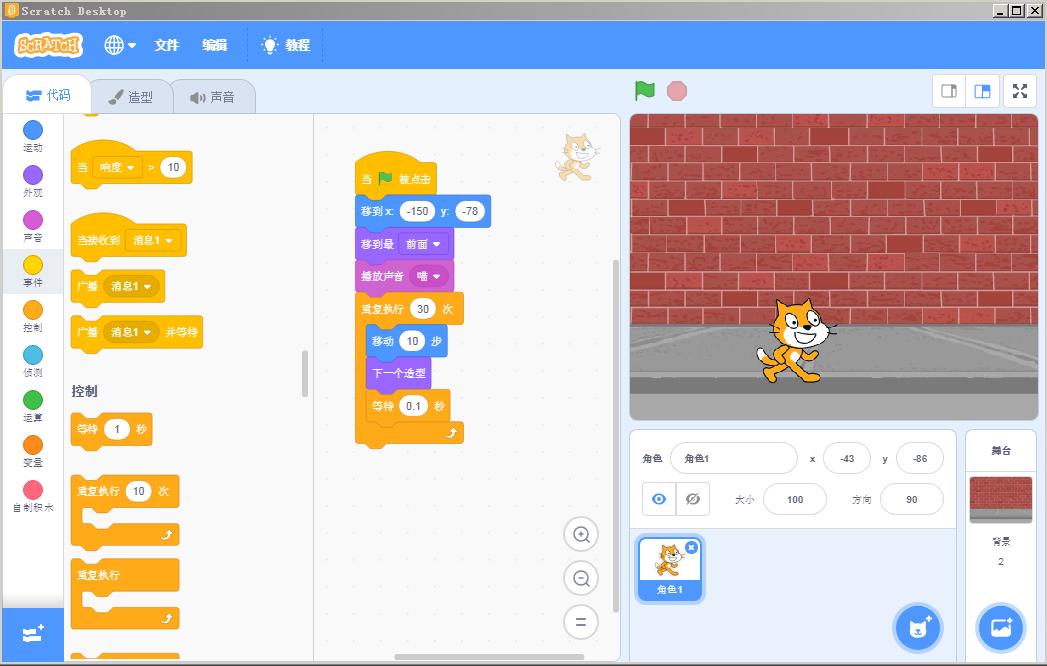Edit the sprite x value -43
Screen dimensions: 1047x666
click(x=847, y=458)
